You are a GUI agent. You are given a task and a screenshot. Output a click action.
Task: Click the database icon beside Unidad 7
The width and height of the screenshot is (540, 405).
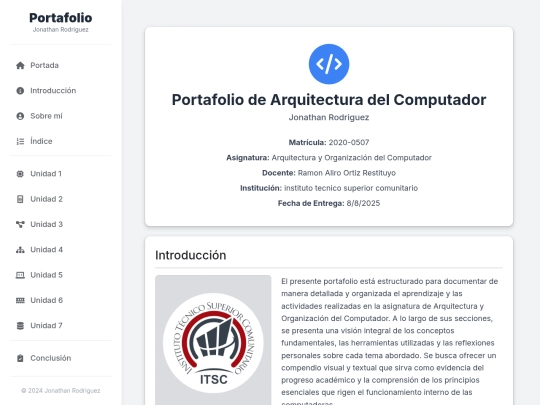pyautogui.click(x=20, y=326)
